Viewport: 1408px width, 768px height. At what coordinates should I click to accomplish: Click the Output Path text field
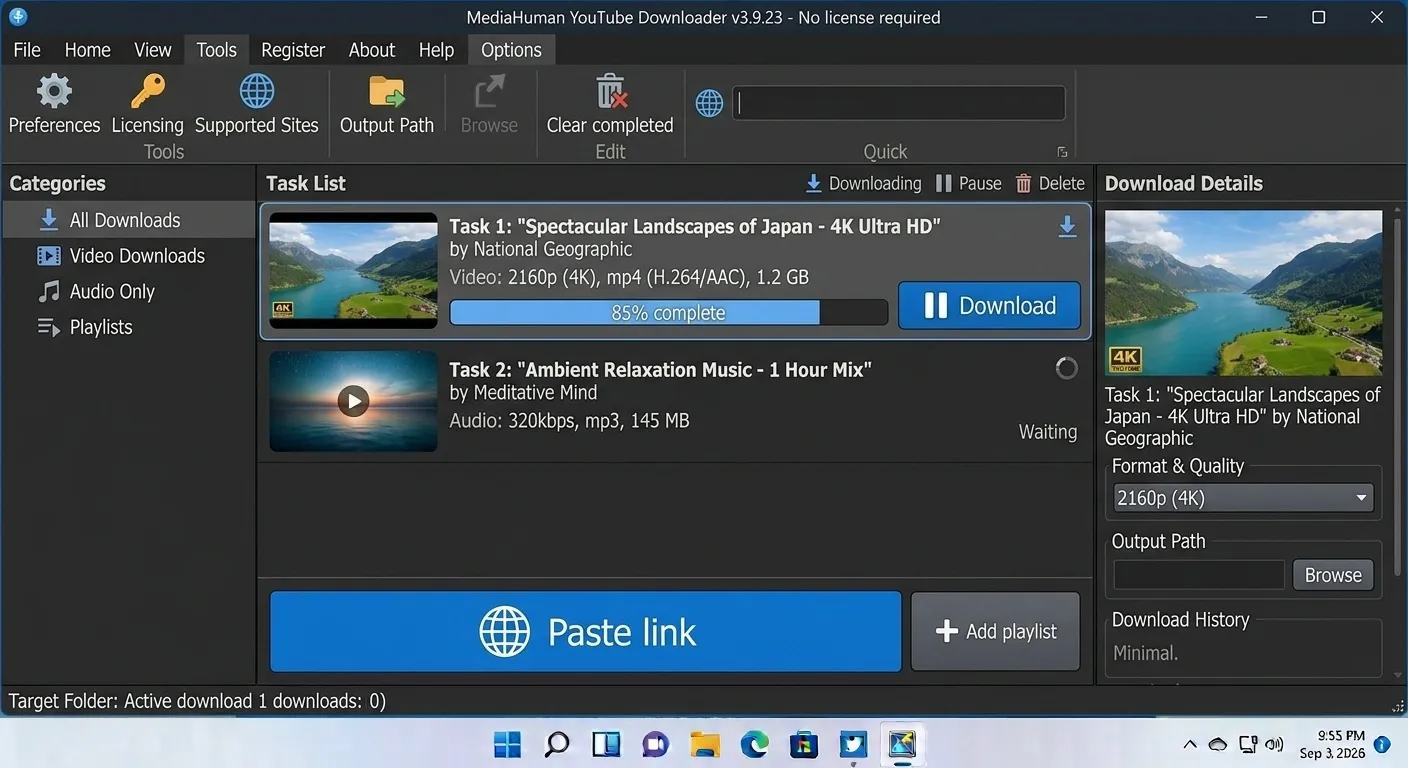pos(1199,575)
